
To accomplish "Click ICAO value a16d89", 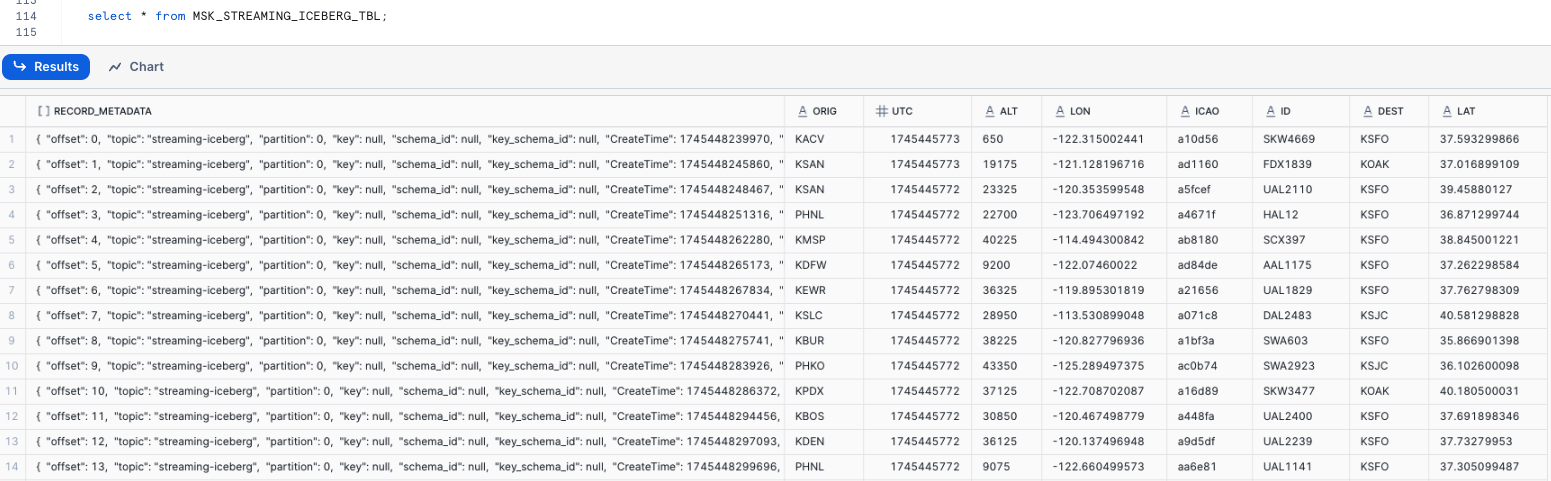I will 1208,391.
